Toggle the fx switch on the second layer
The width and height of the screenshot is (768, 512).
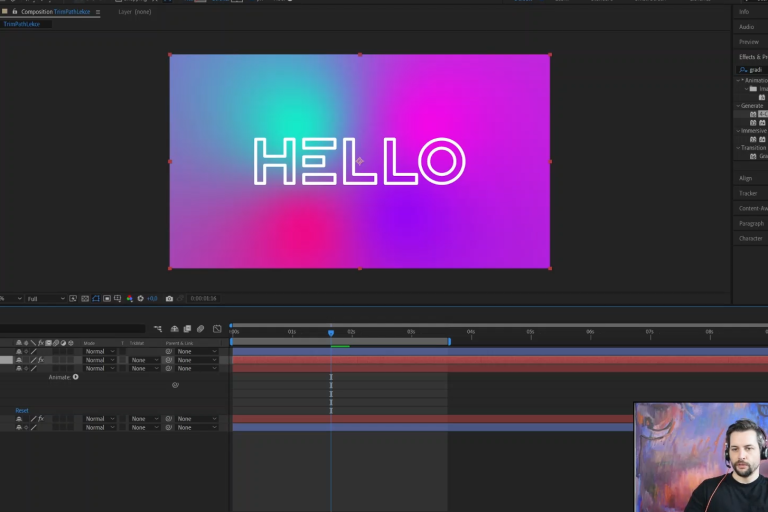[41, 360]
